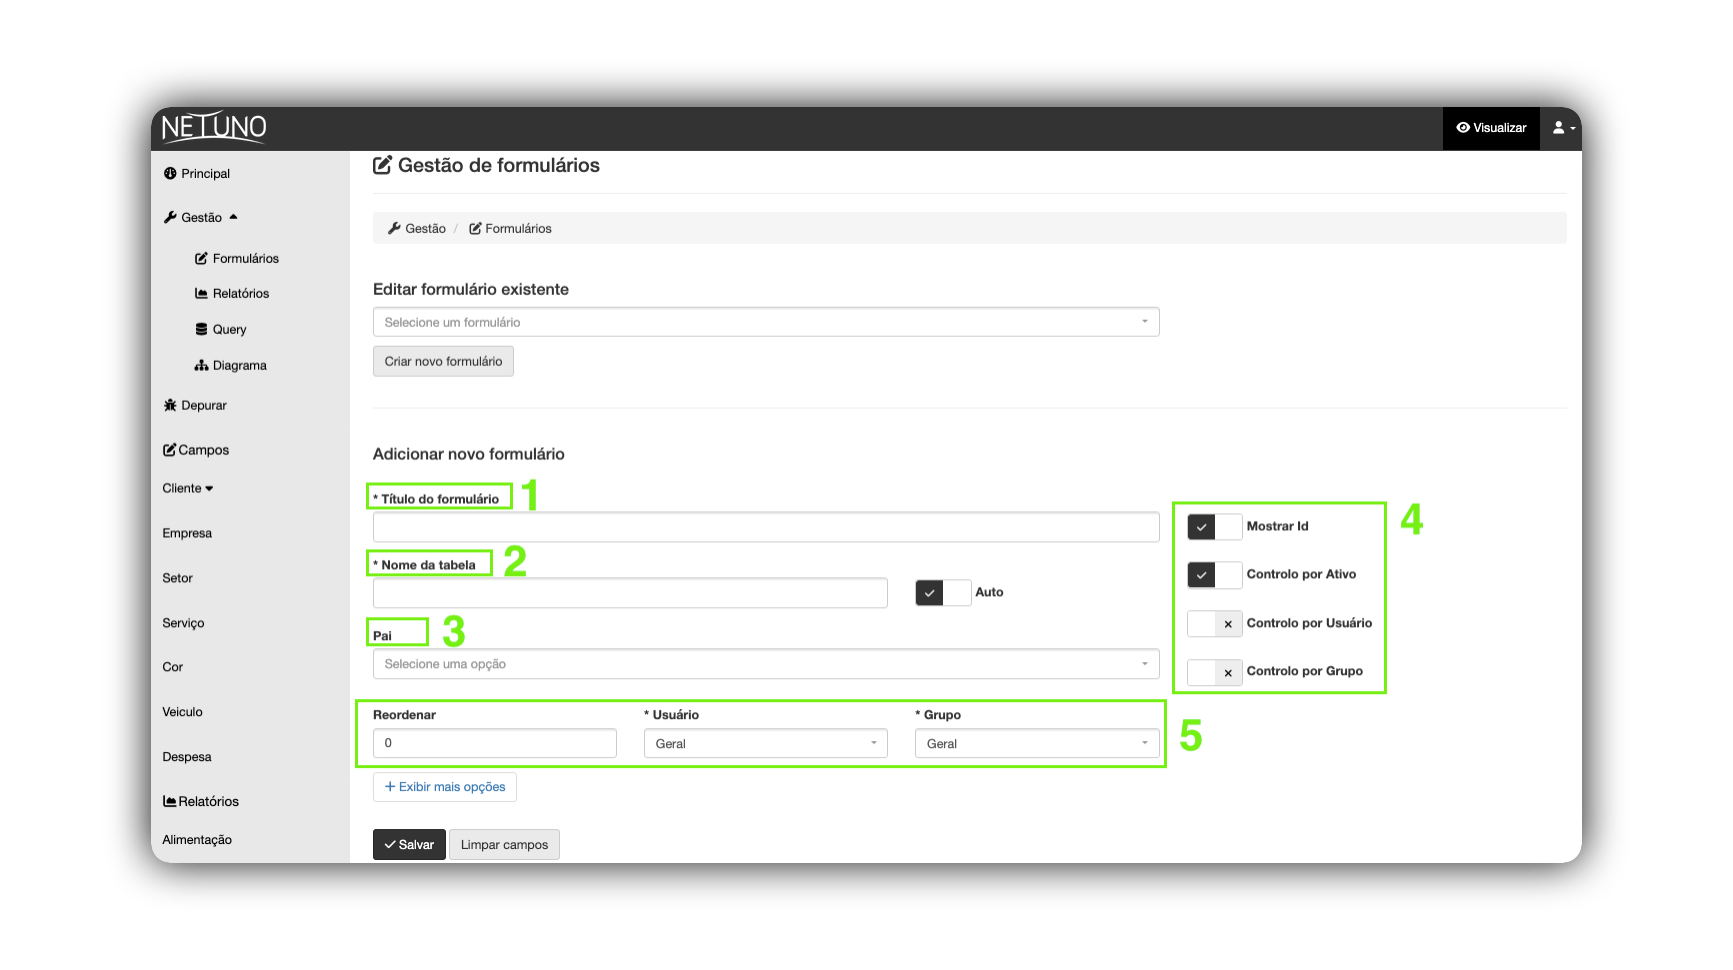Open Depurar bug item in the sidebar

195,406
